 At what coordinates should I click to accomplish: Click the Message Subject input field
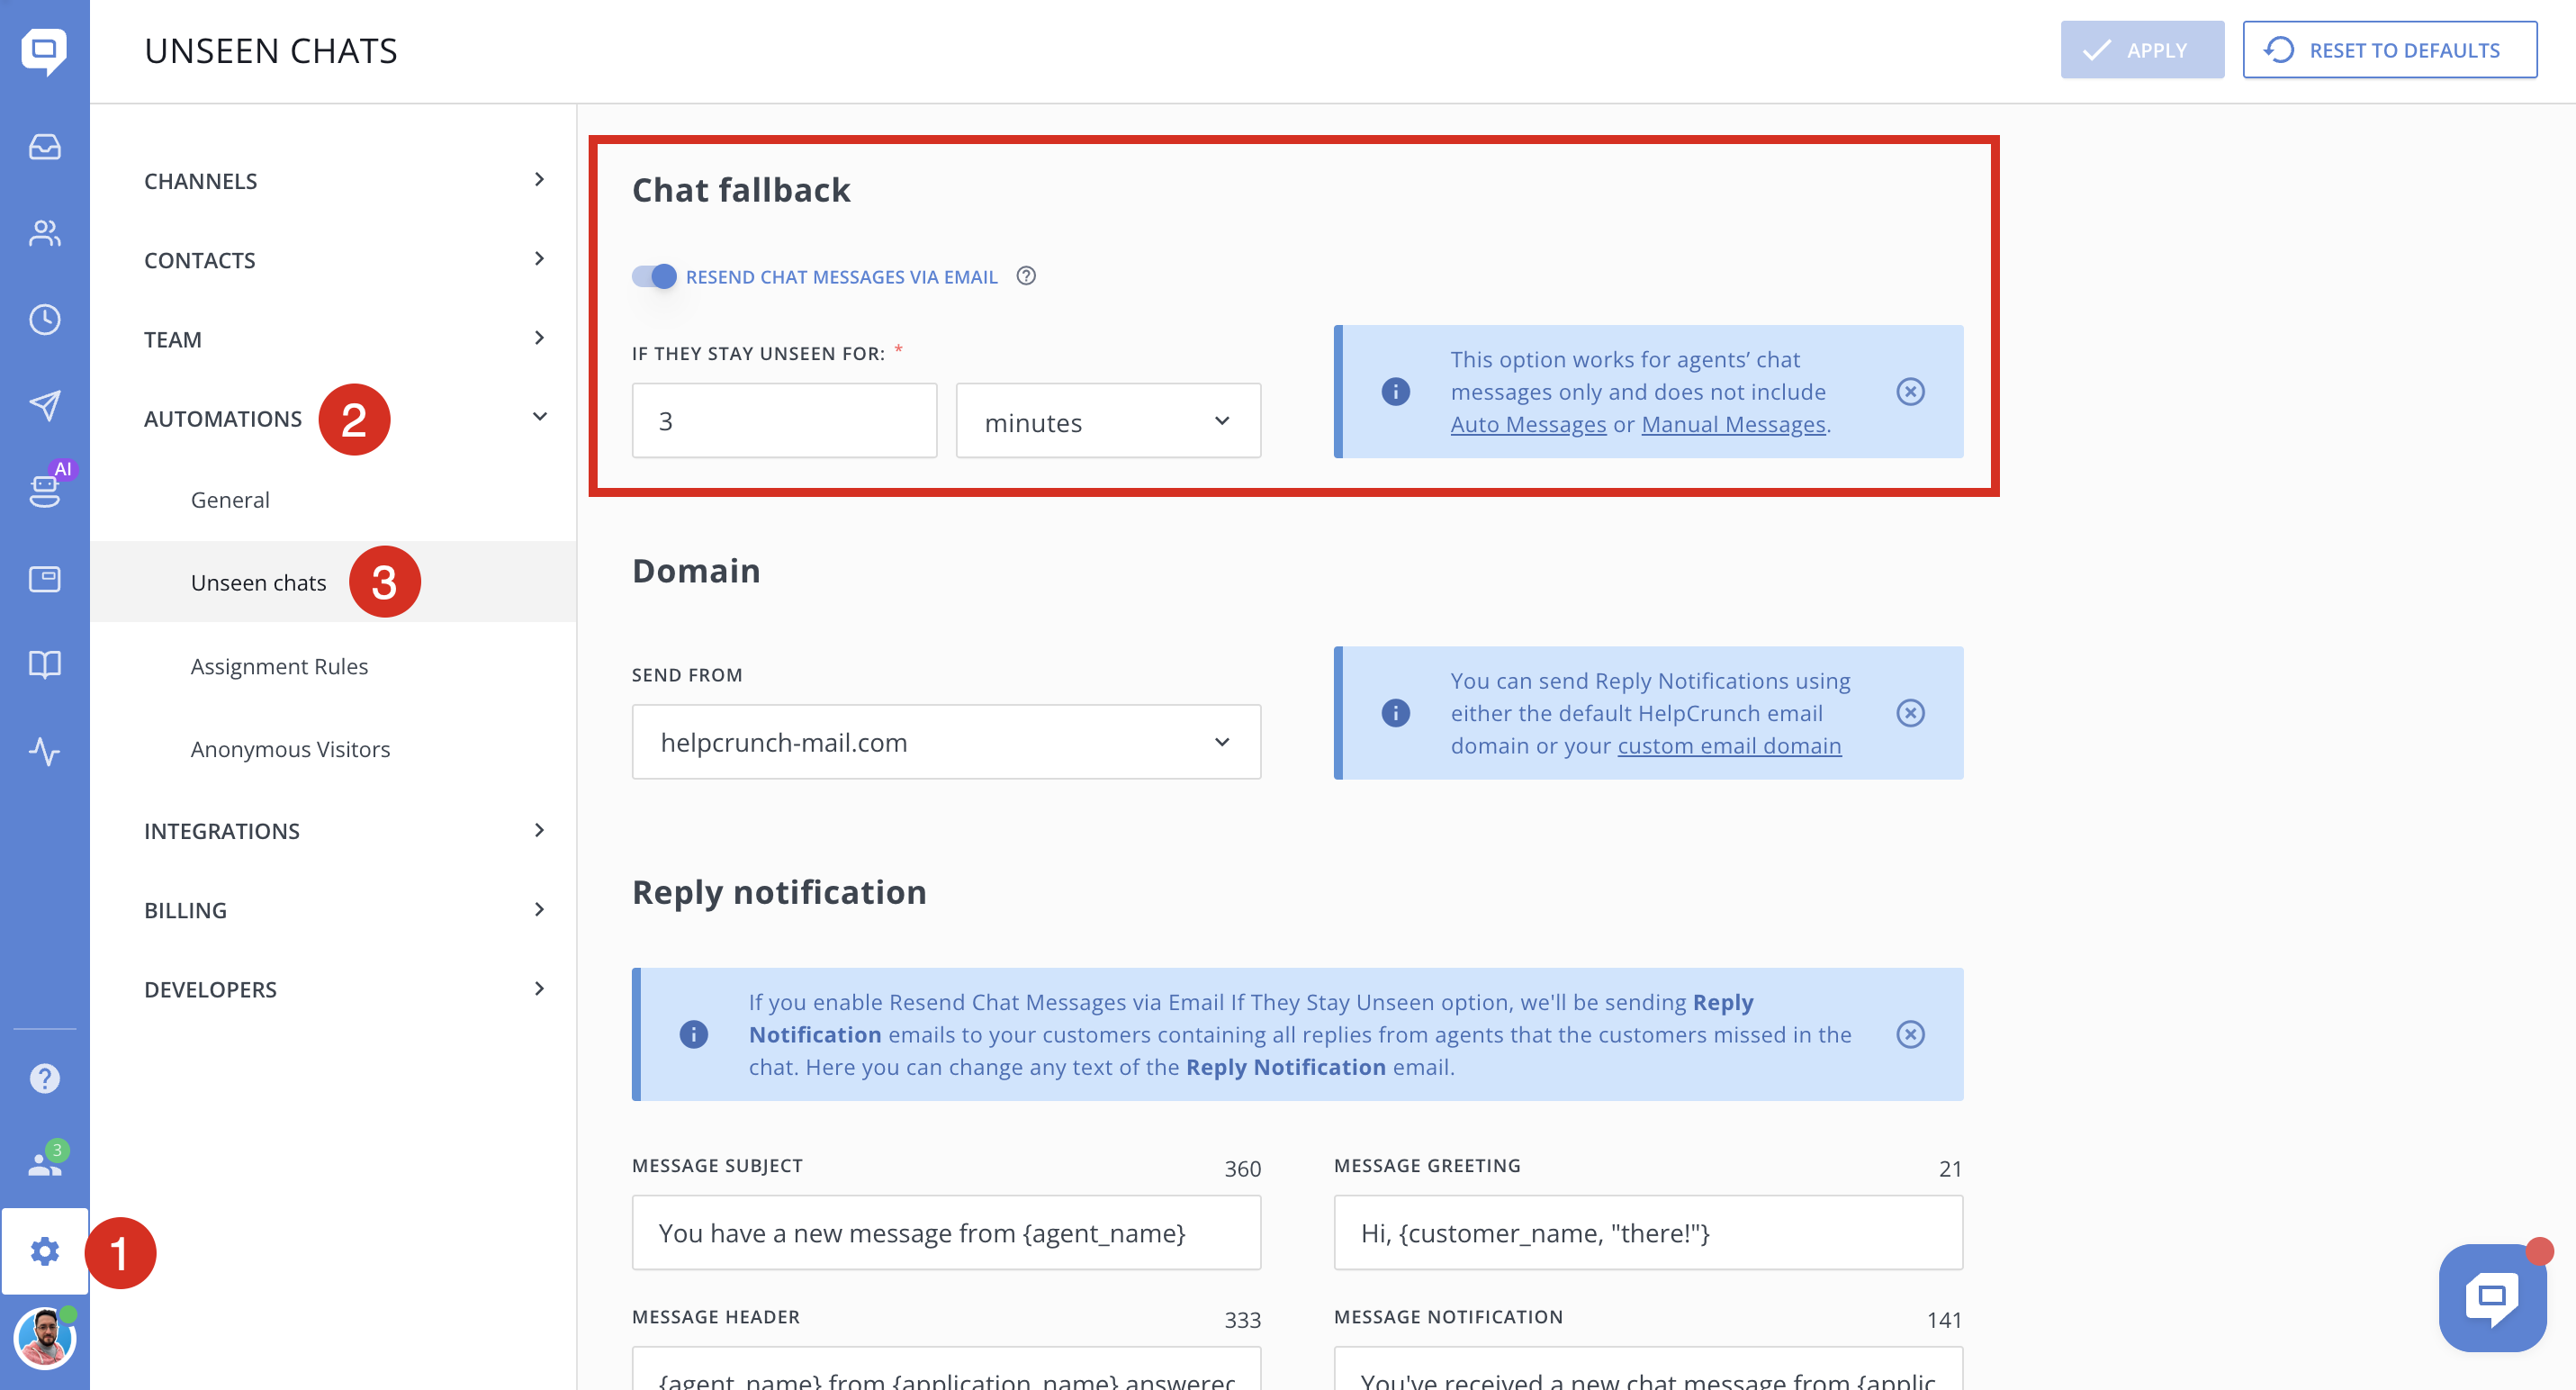[x=945, y=1233]
